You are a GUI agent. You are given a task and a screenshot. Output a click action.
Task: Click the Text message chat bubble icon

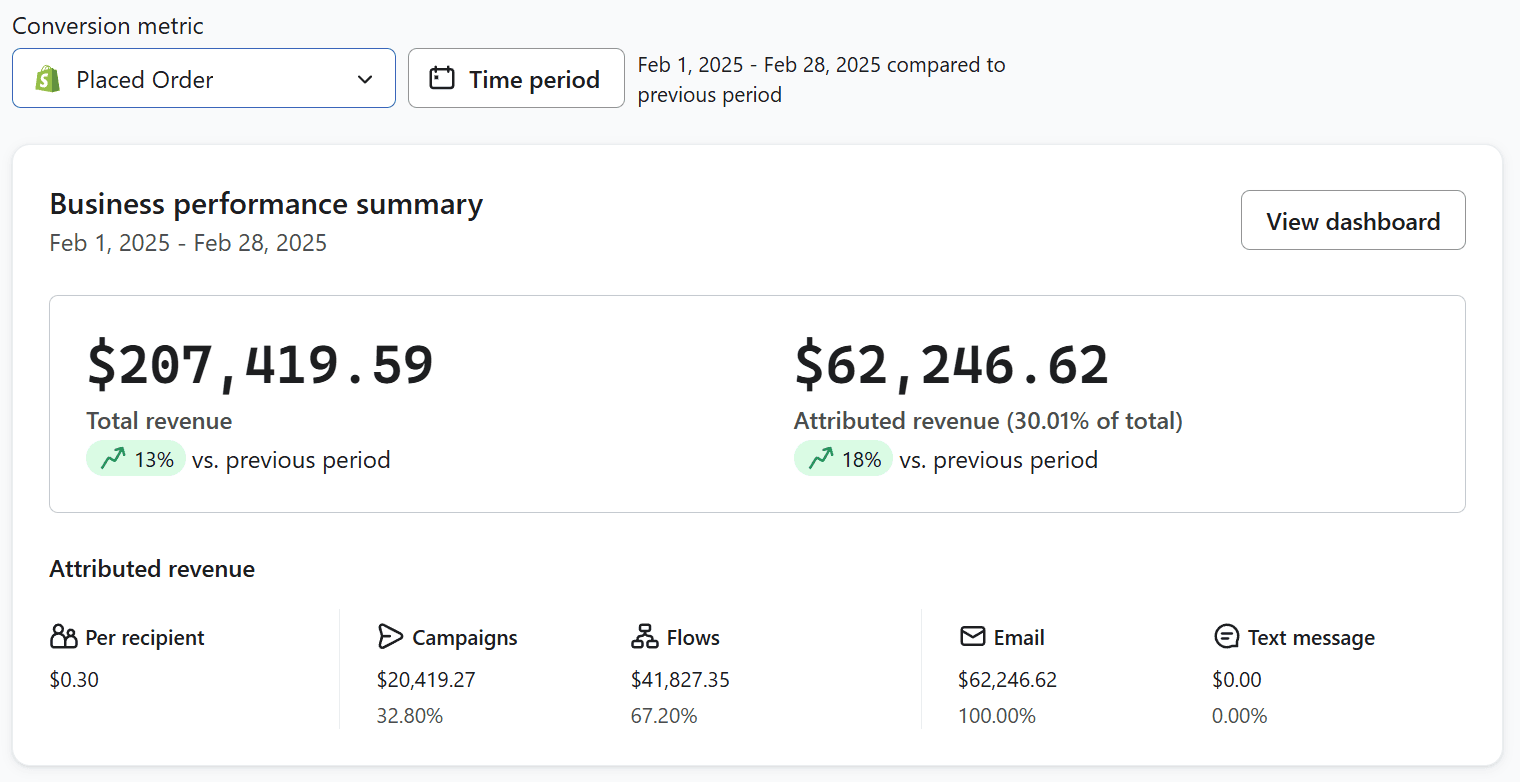[1225, 636]
